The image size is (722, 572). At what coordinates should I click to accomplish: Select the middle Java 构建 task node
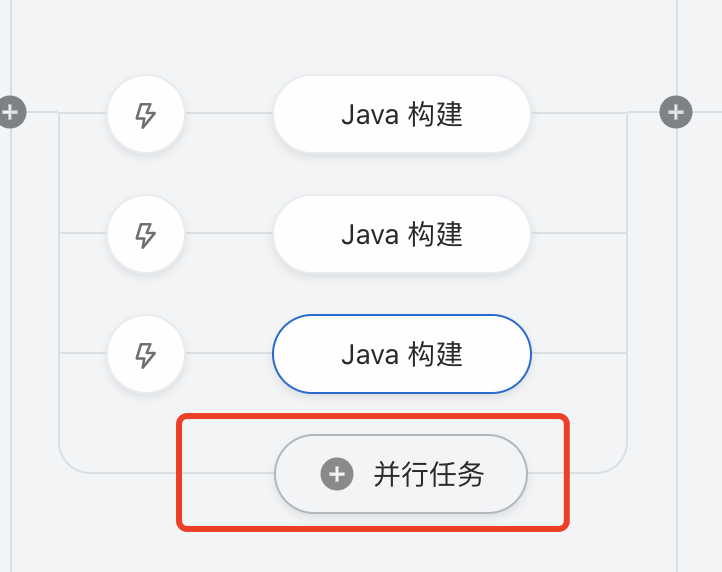click(x=401, y=235)
